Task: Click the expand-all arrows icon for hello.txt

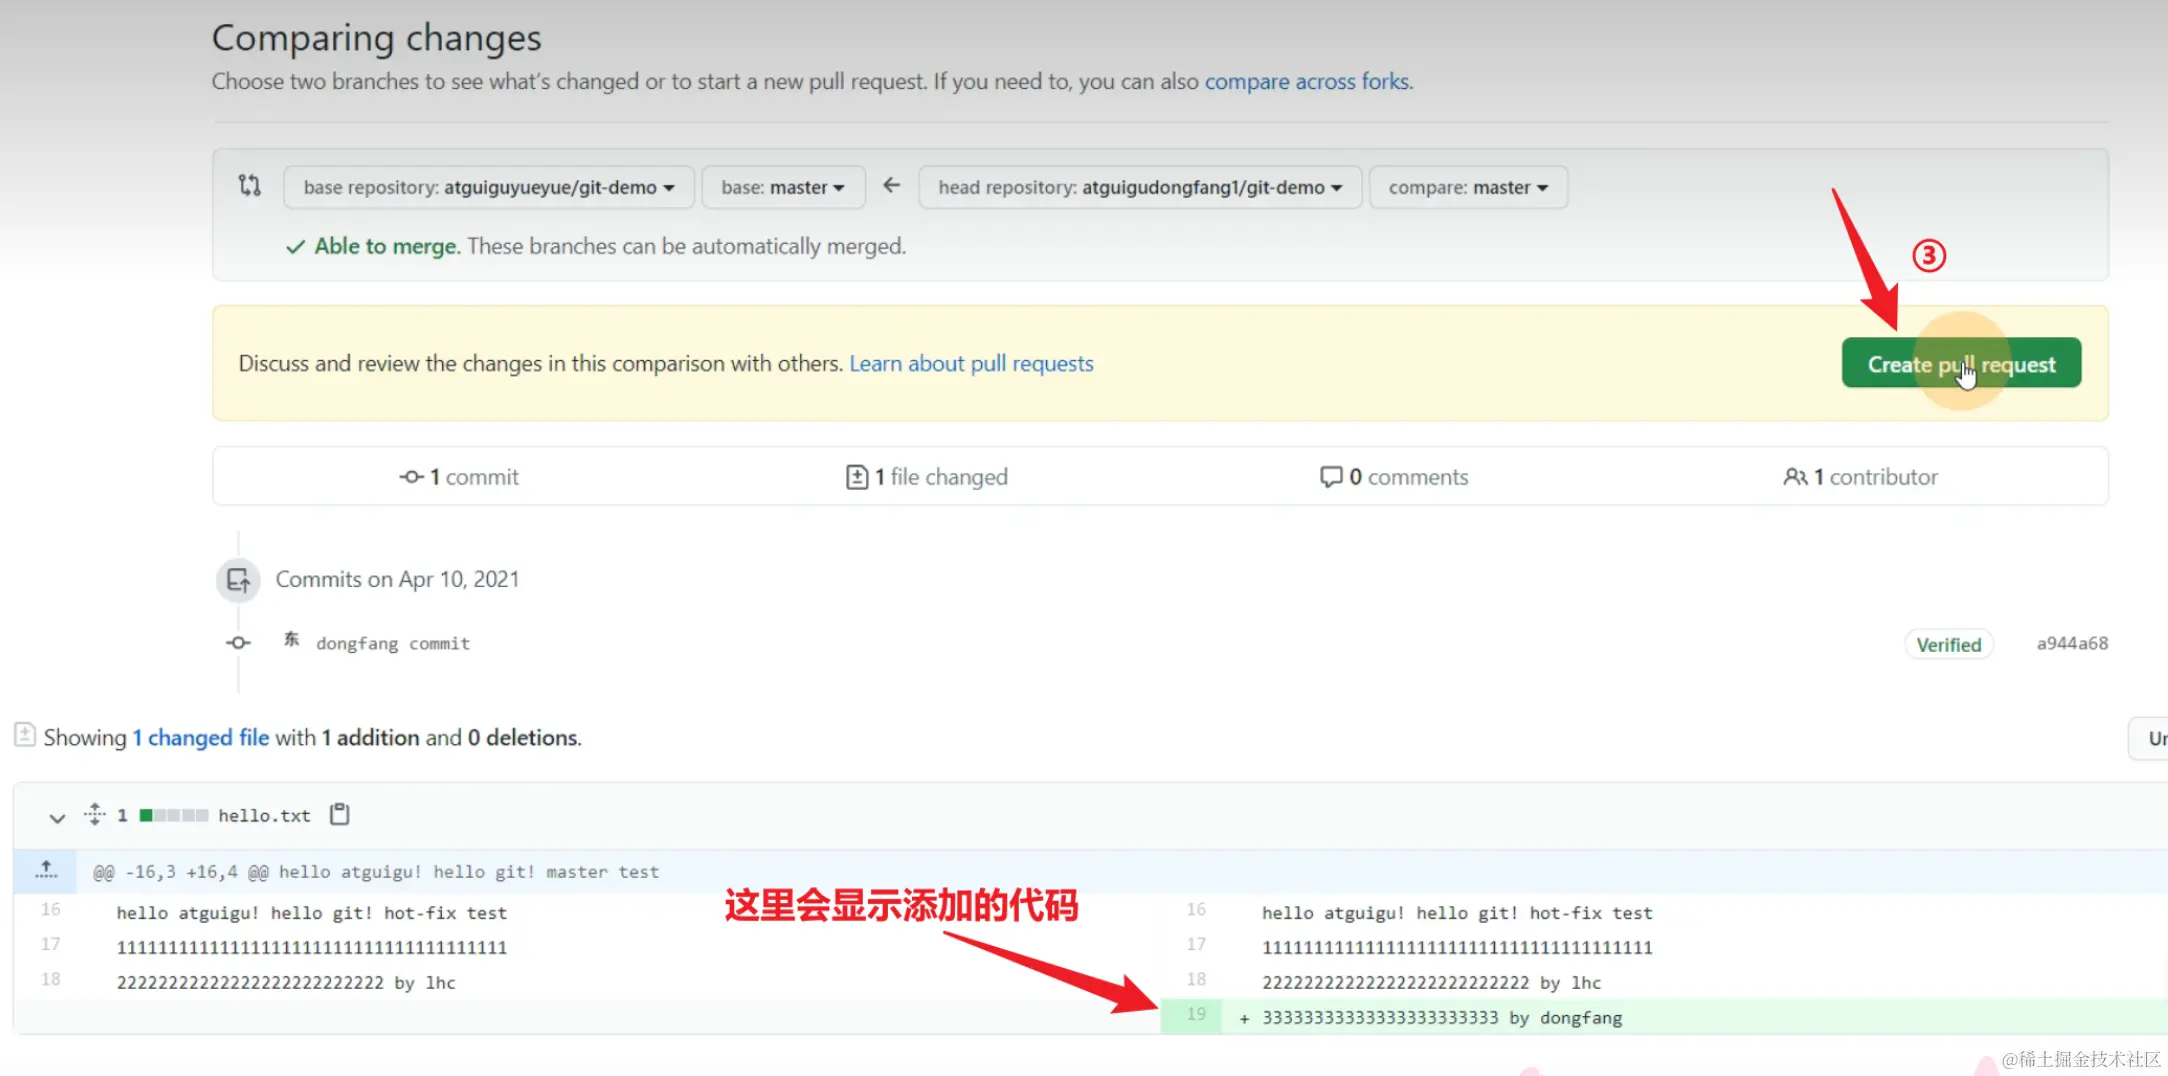Action: (x=95, y=814)
